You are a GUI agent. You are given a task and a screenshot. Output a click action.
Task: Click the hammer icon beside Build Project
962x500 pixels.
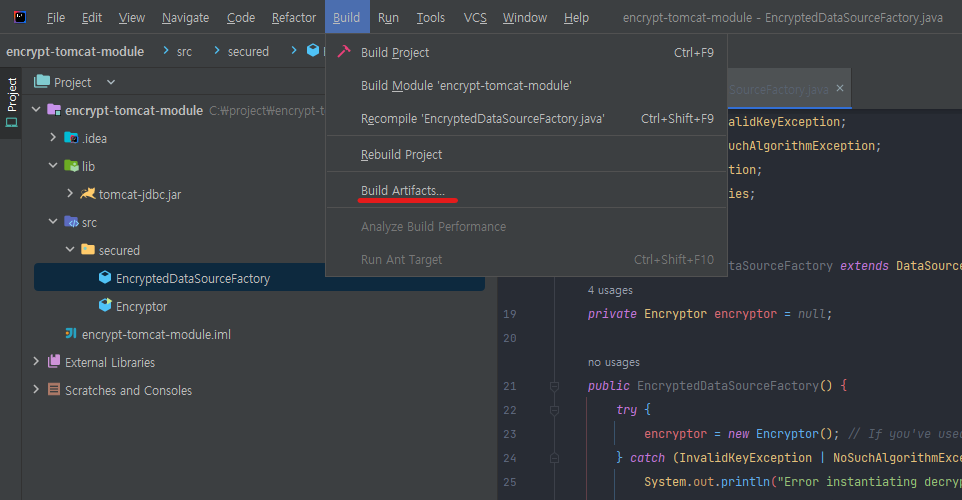click(x=344, y=52)
